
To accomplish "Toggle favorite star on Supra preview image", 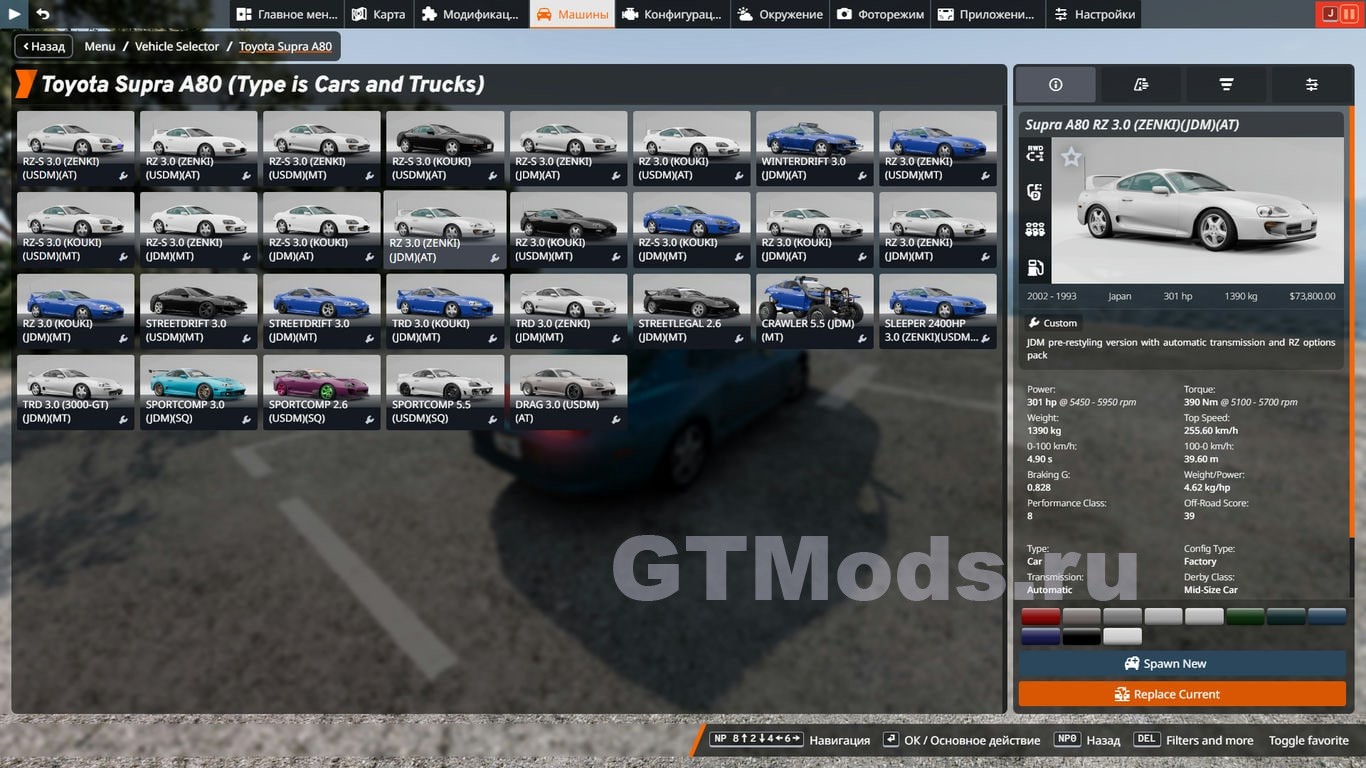I will click(x=1071, y=157).
